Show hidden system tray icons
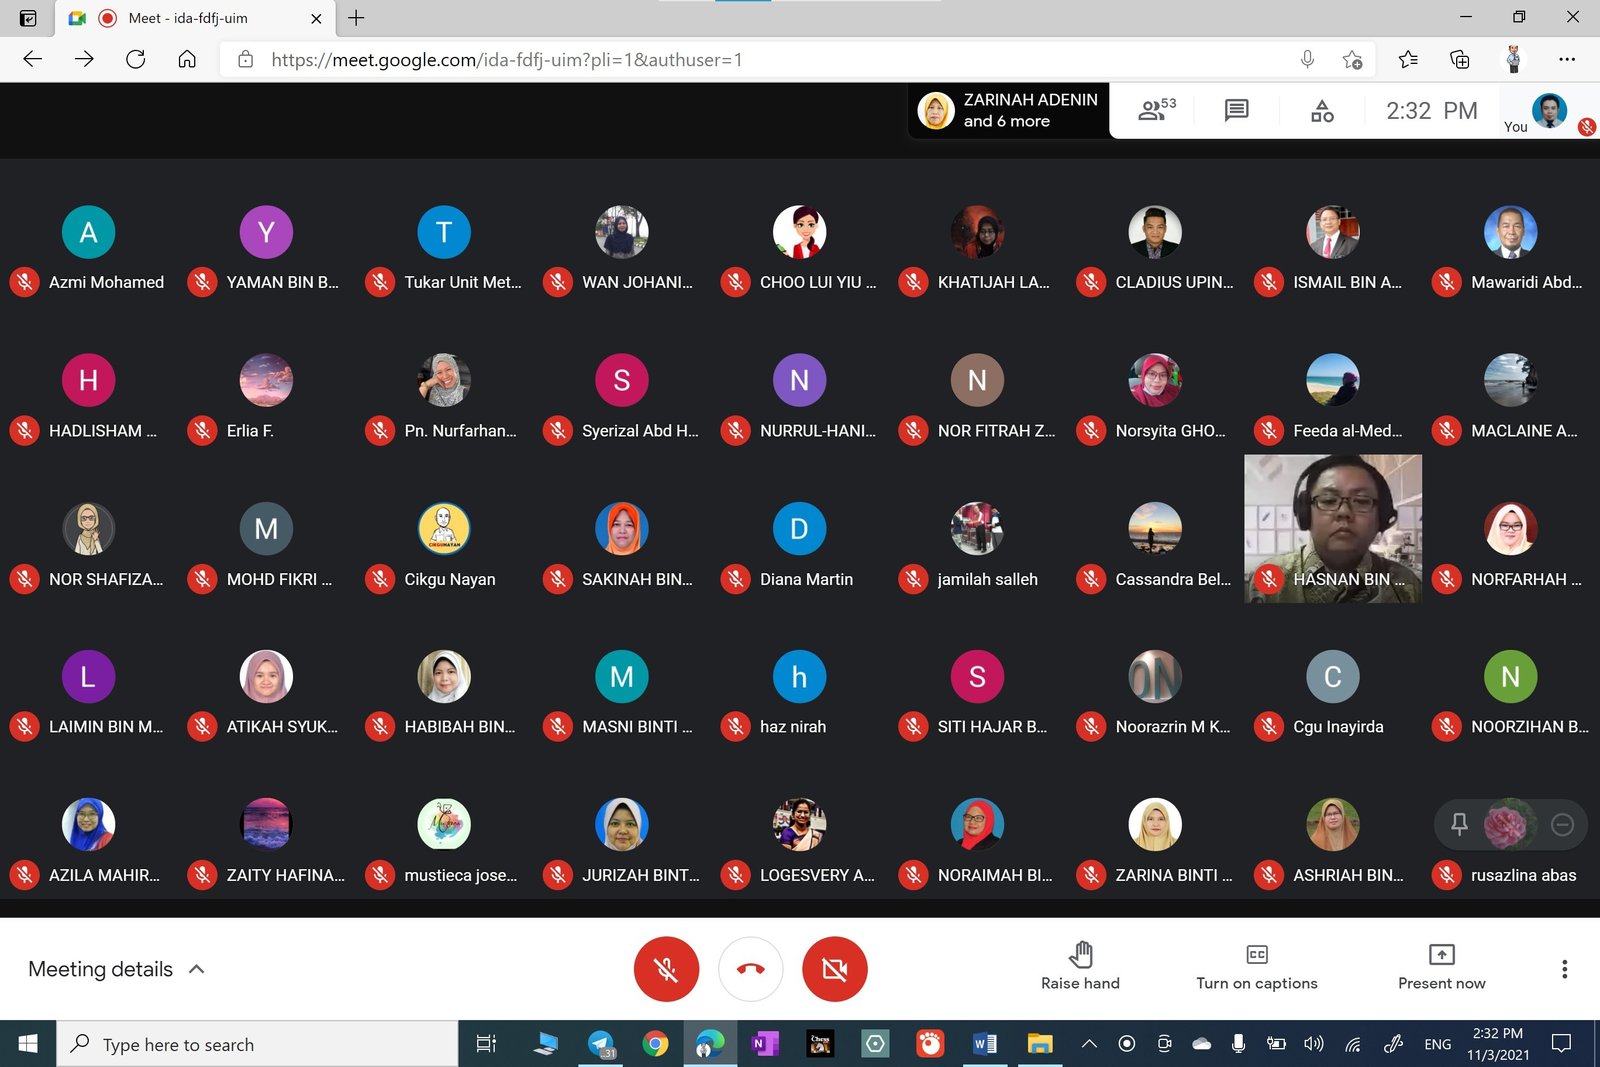Screen dimensions: 1600x1067 click(1089, 1044)
